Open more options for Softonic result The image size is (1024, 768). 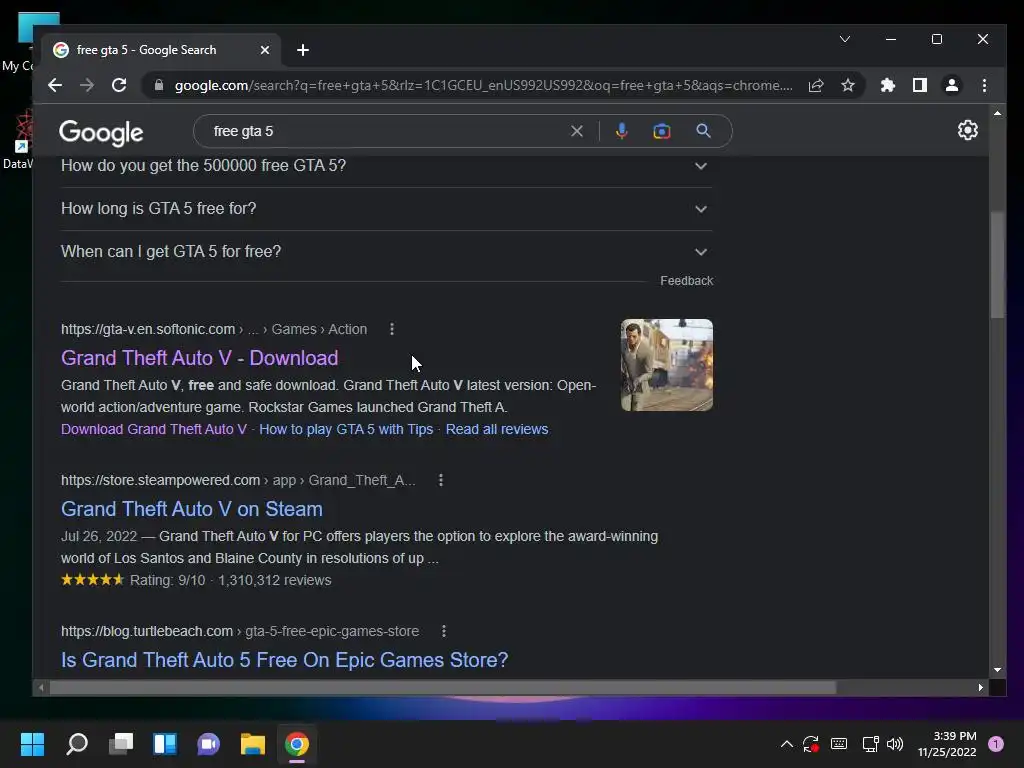tap(392, 329)
